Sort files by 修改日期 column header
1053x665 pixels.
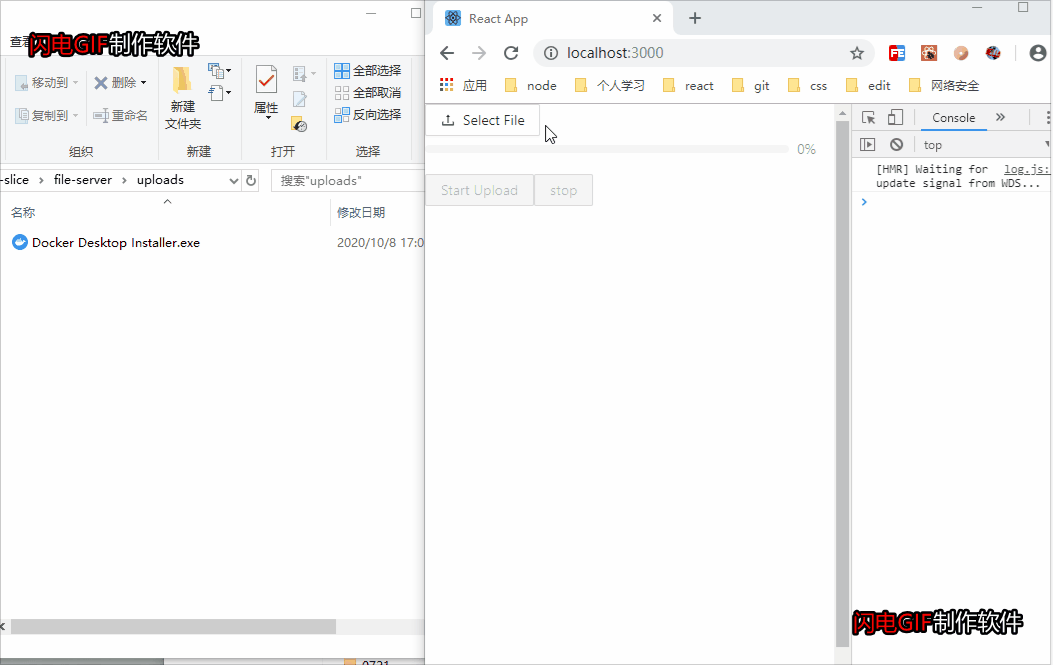click(378, 212)
